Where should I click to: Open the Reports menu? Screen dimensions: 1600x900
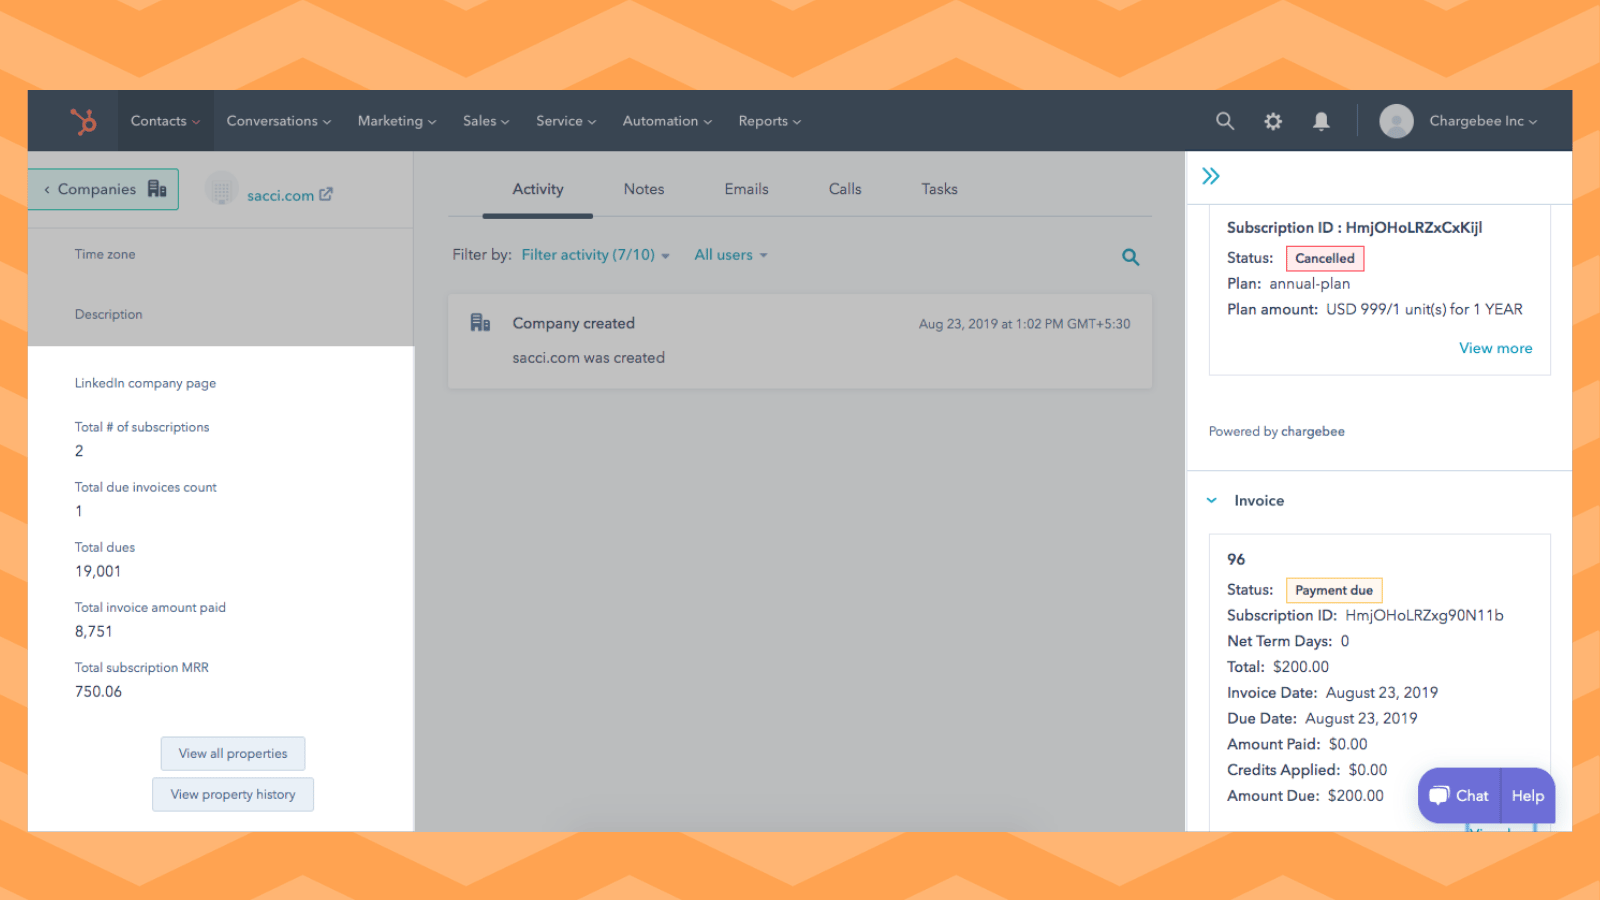[x=769, y=121]
